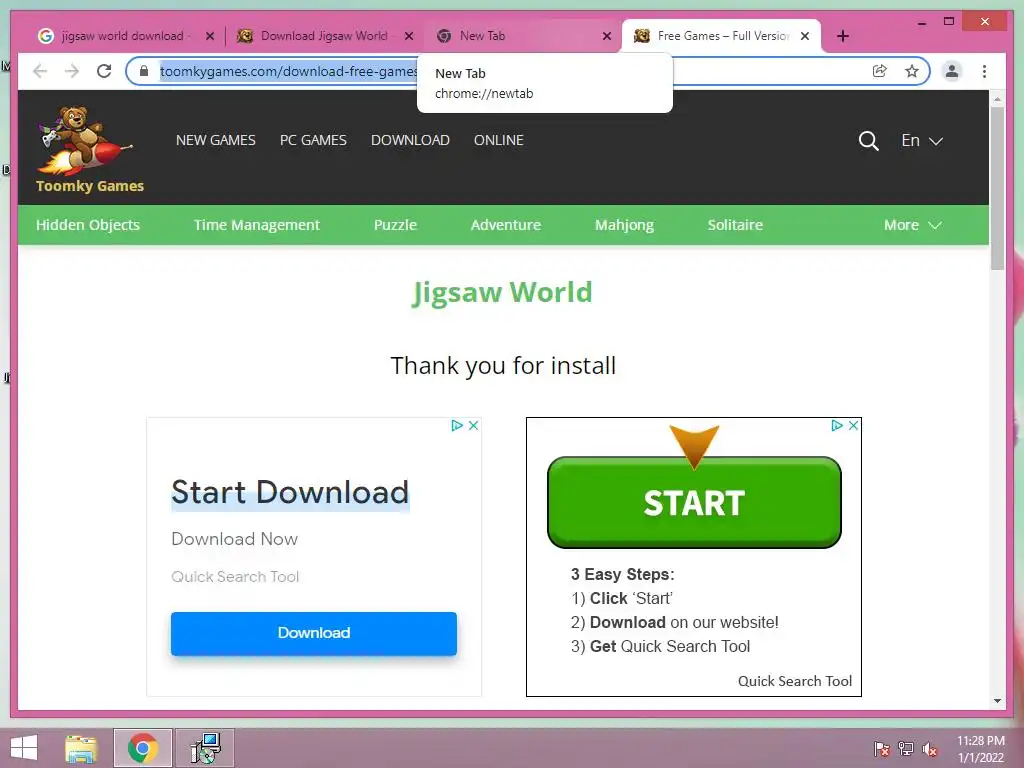Open Action Center flag tray icon
Screen dimensions: 1024x768
882,749
